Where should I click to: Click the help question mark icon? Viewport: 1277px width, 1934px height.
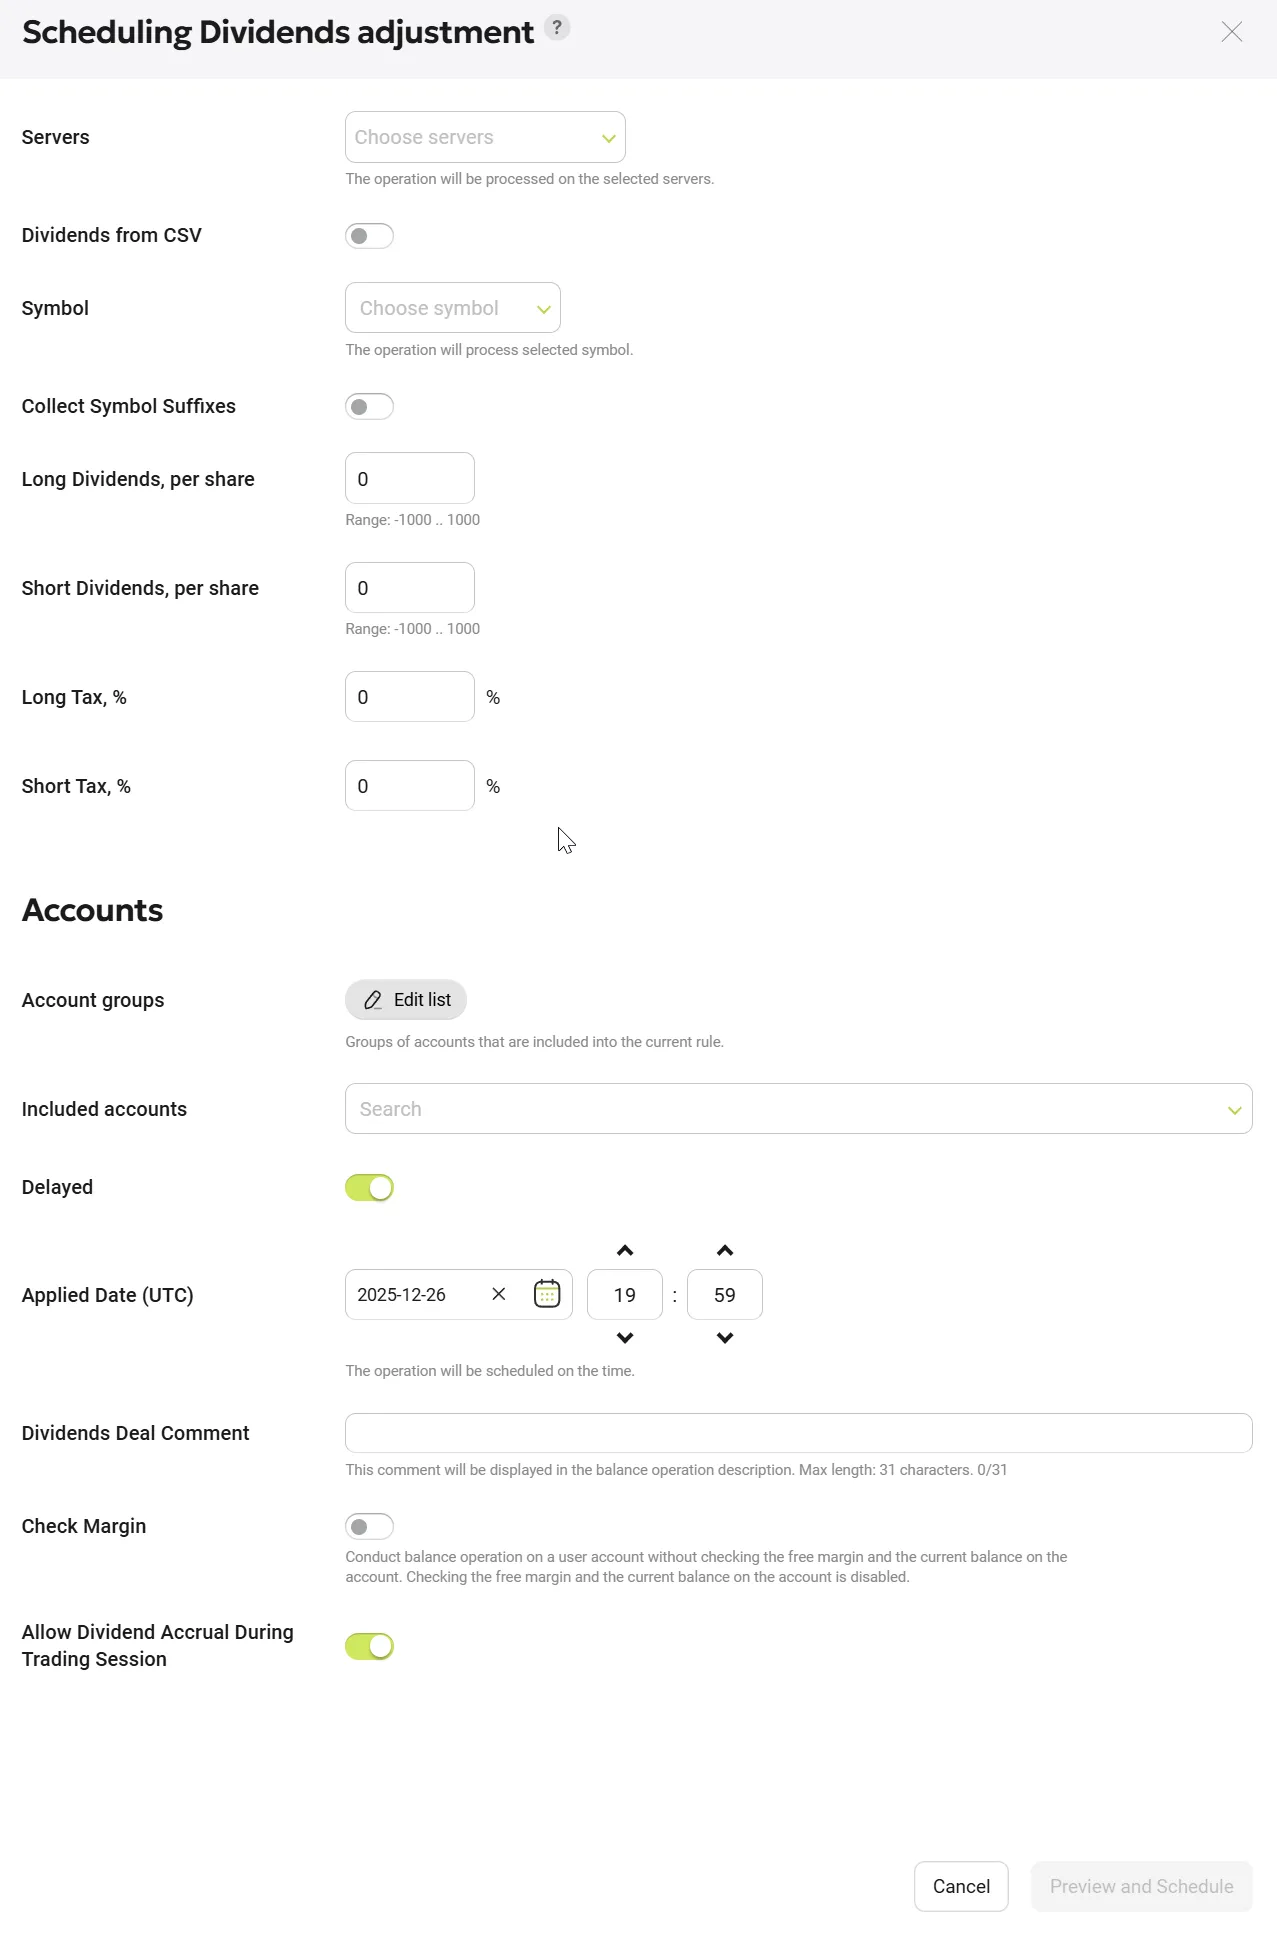pos(557,27)
